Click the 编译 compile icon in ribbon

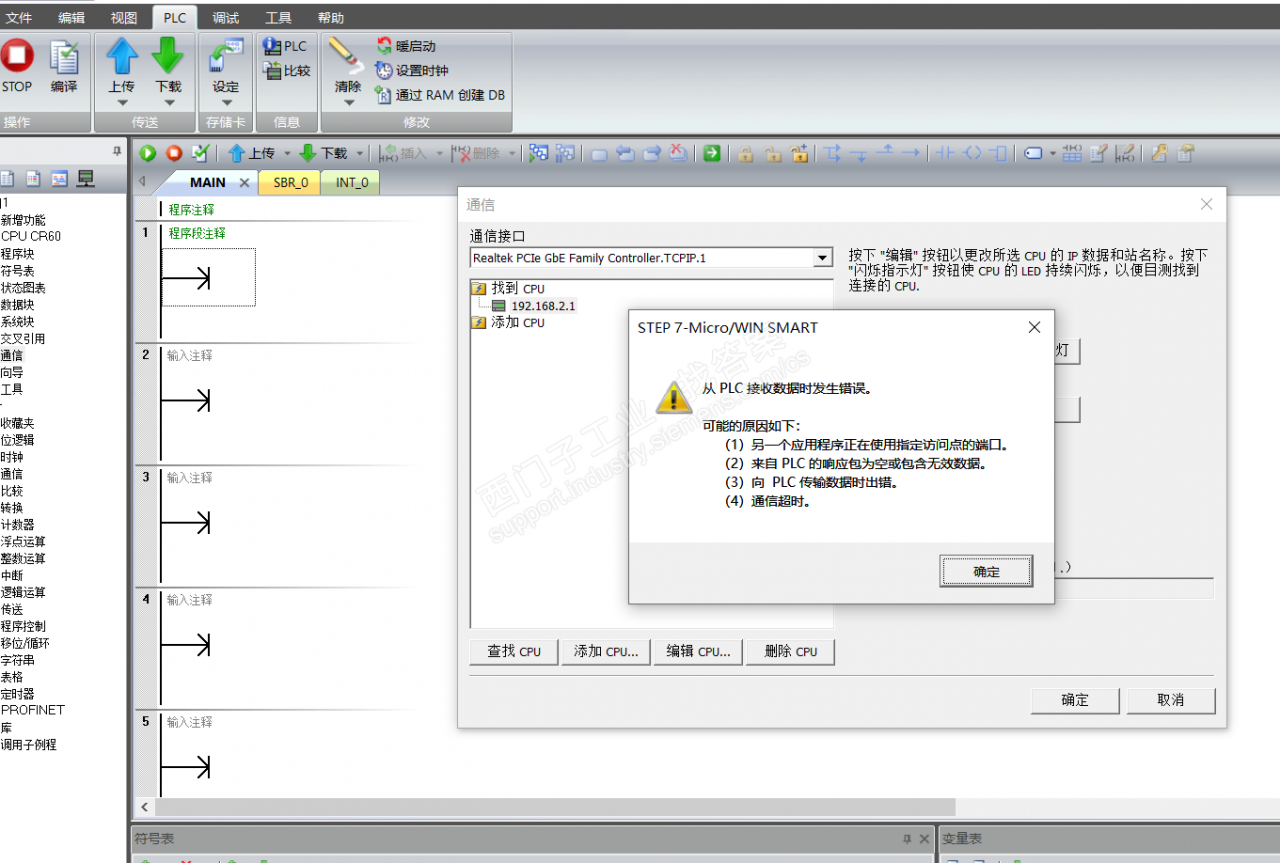coord(64,57)
